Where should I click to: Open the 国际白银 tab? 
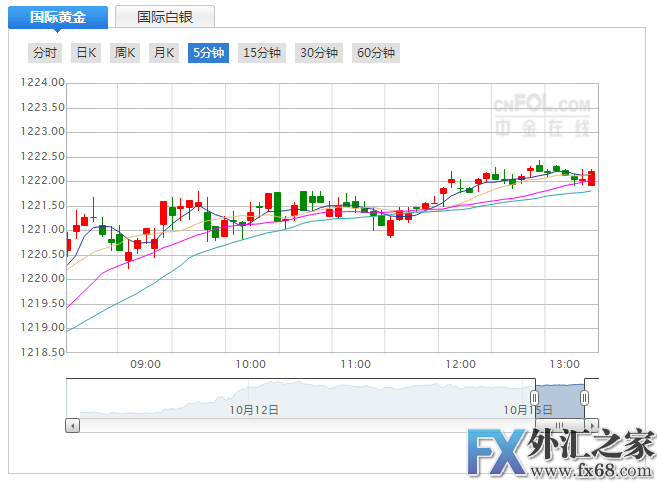tap(165, 17)
